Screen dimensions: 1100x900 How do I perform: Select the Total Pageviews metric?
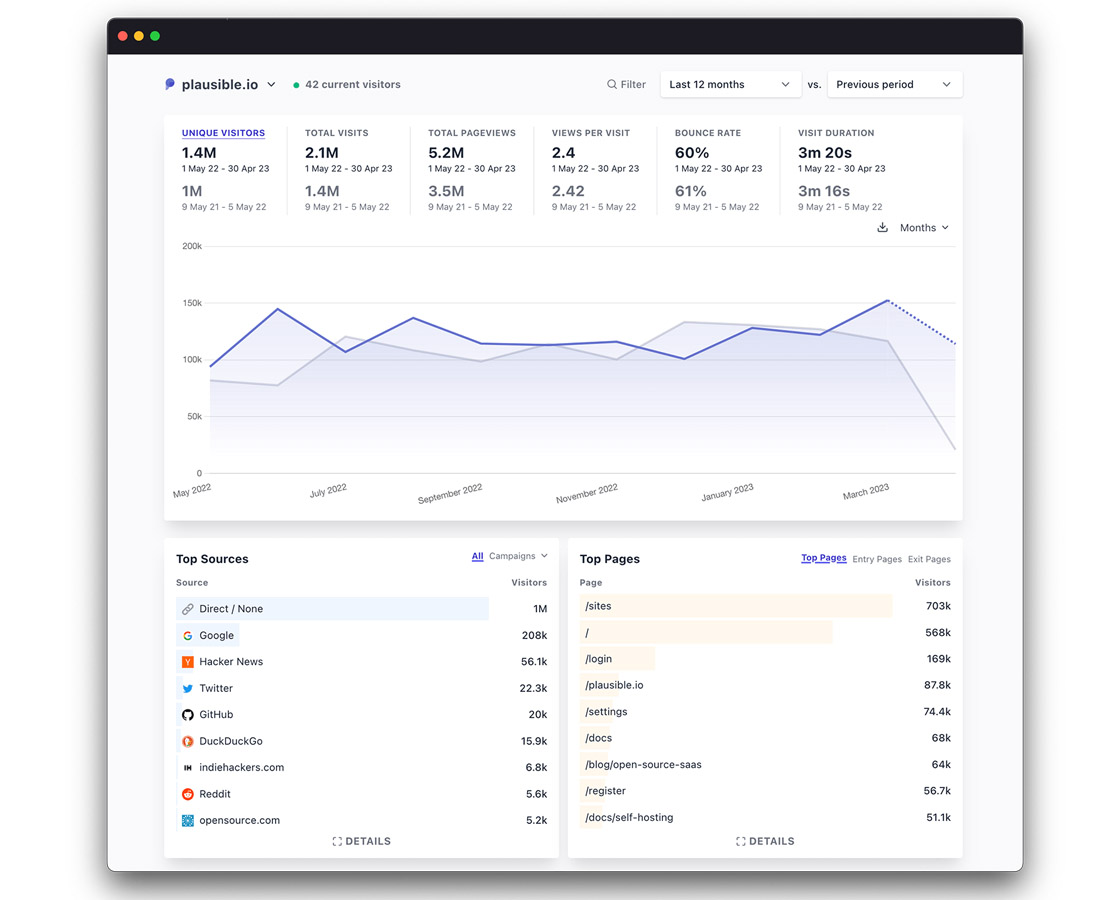point(471,133)
